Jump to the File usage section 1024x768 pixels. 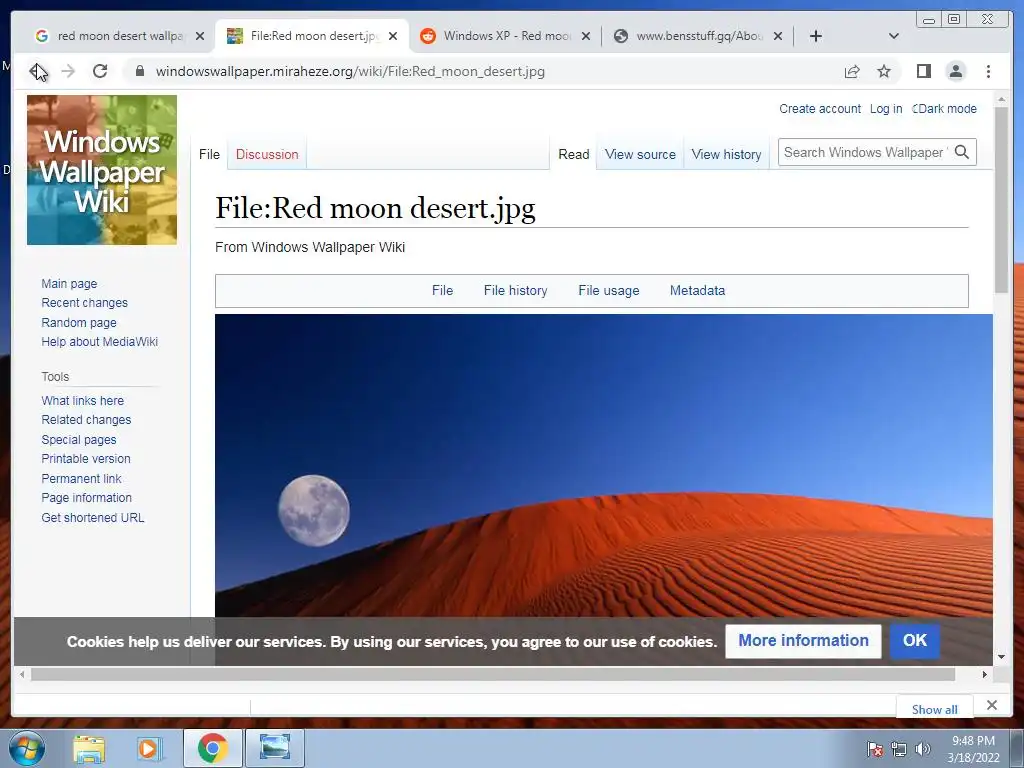609,291
